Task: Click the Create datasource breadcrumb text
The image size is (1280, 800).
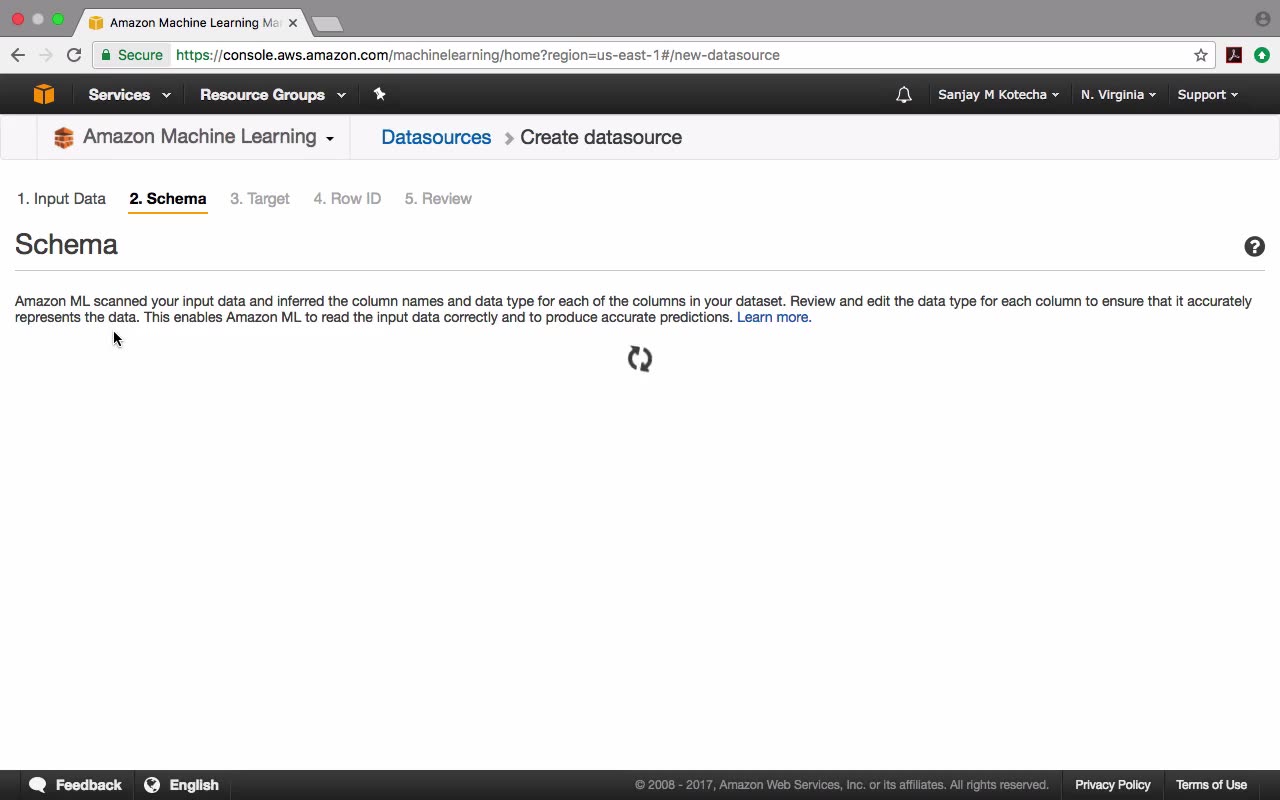Action: coord(601,138)
